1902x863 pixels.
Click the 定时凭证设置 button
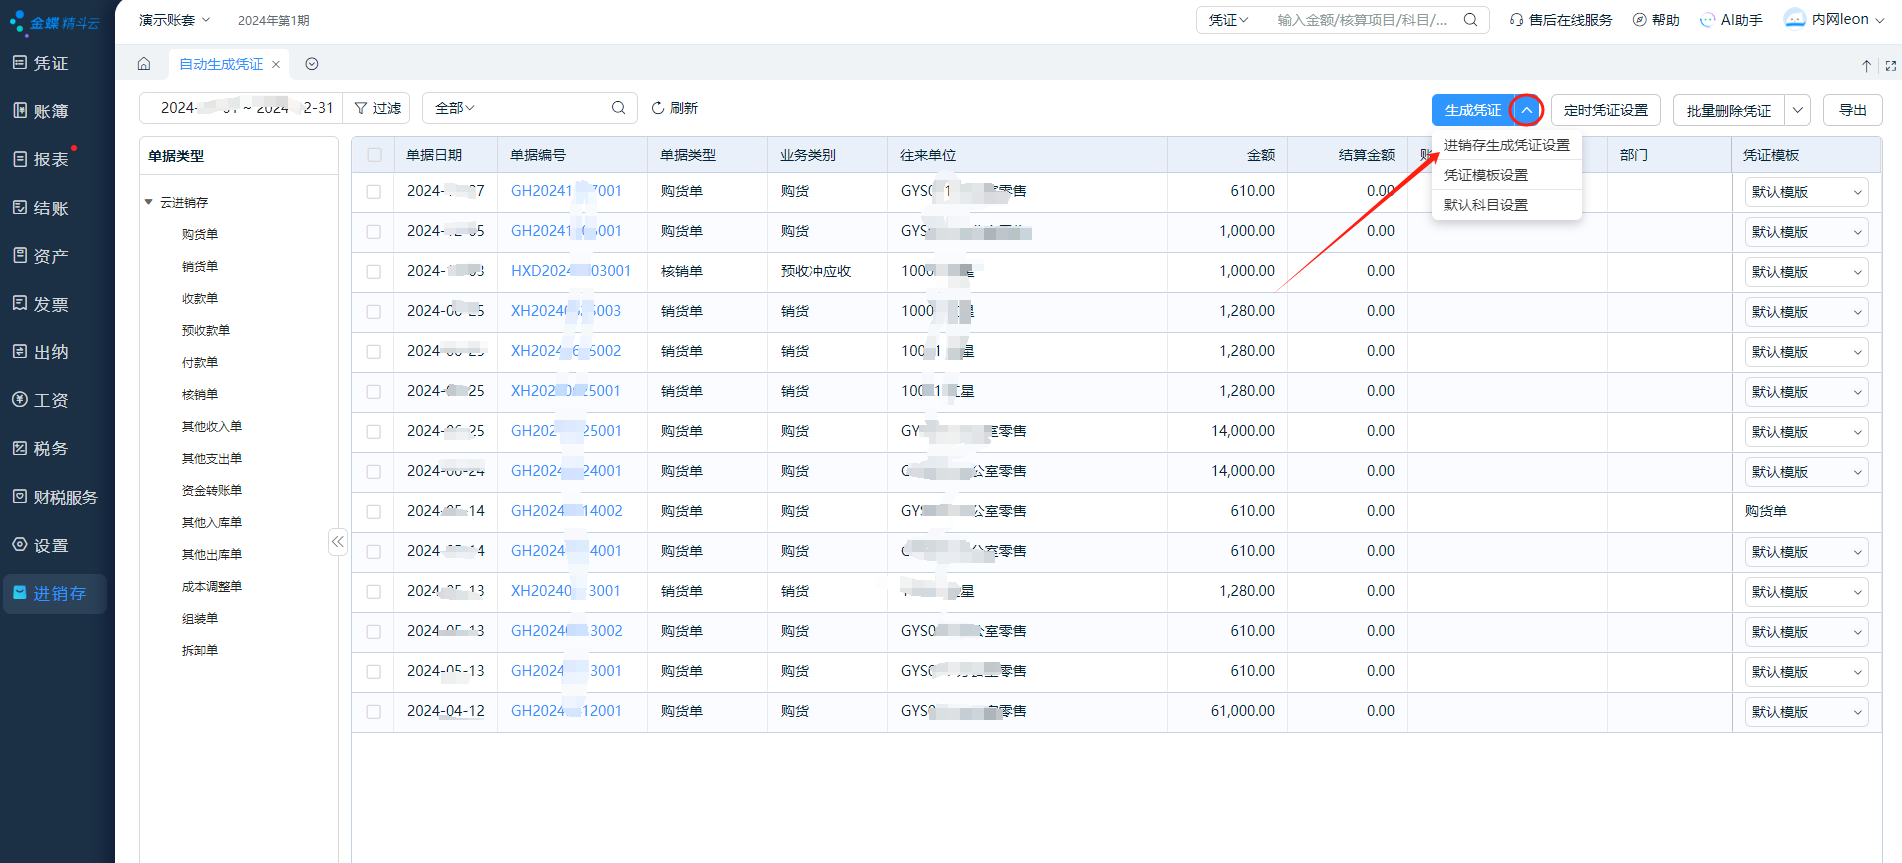click(x=1605, y=110)
